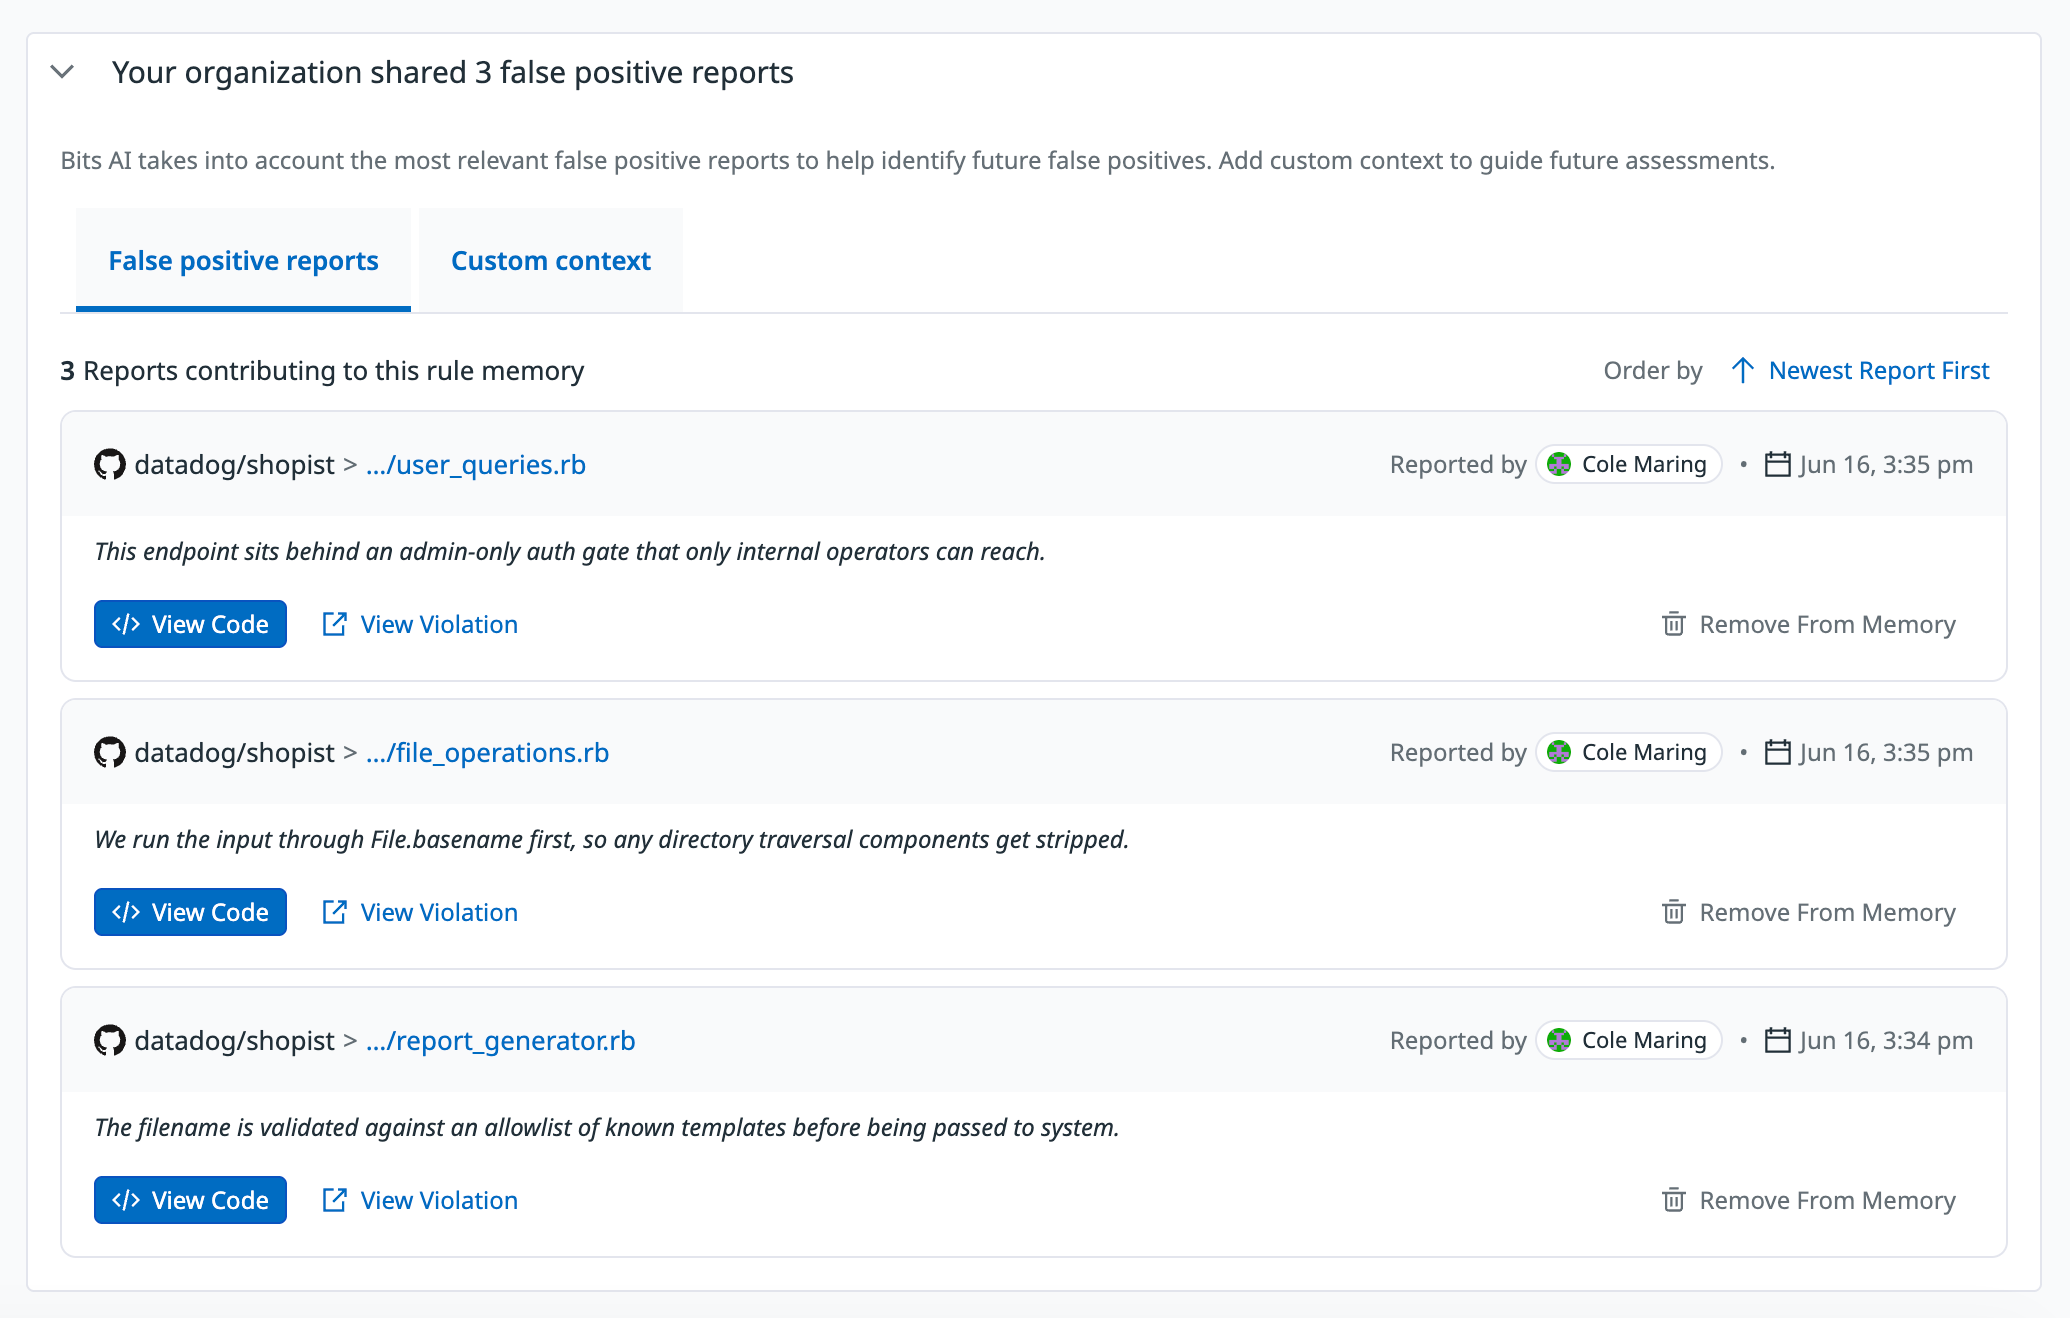2070x1318 pixels.
Task: Open View Violation for file_operations.rb report
Action: [x=420, y=912]
